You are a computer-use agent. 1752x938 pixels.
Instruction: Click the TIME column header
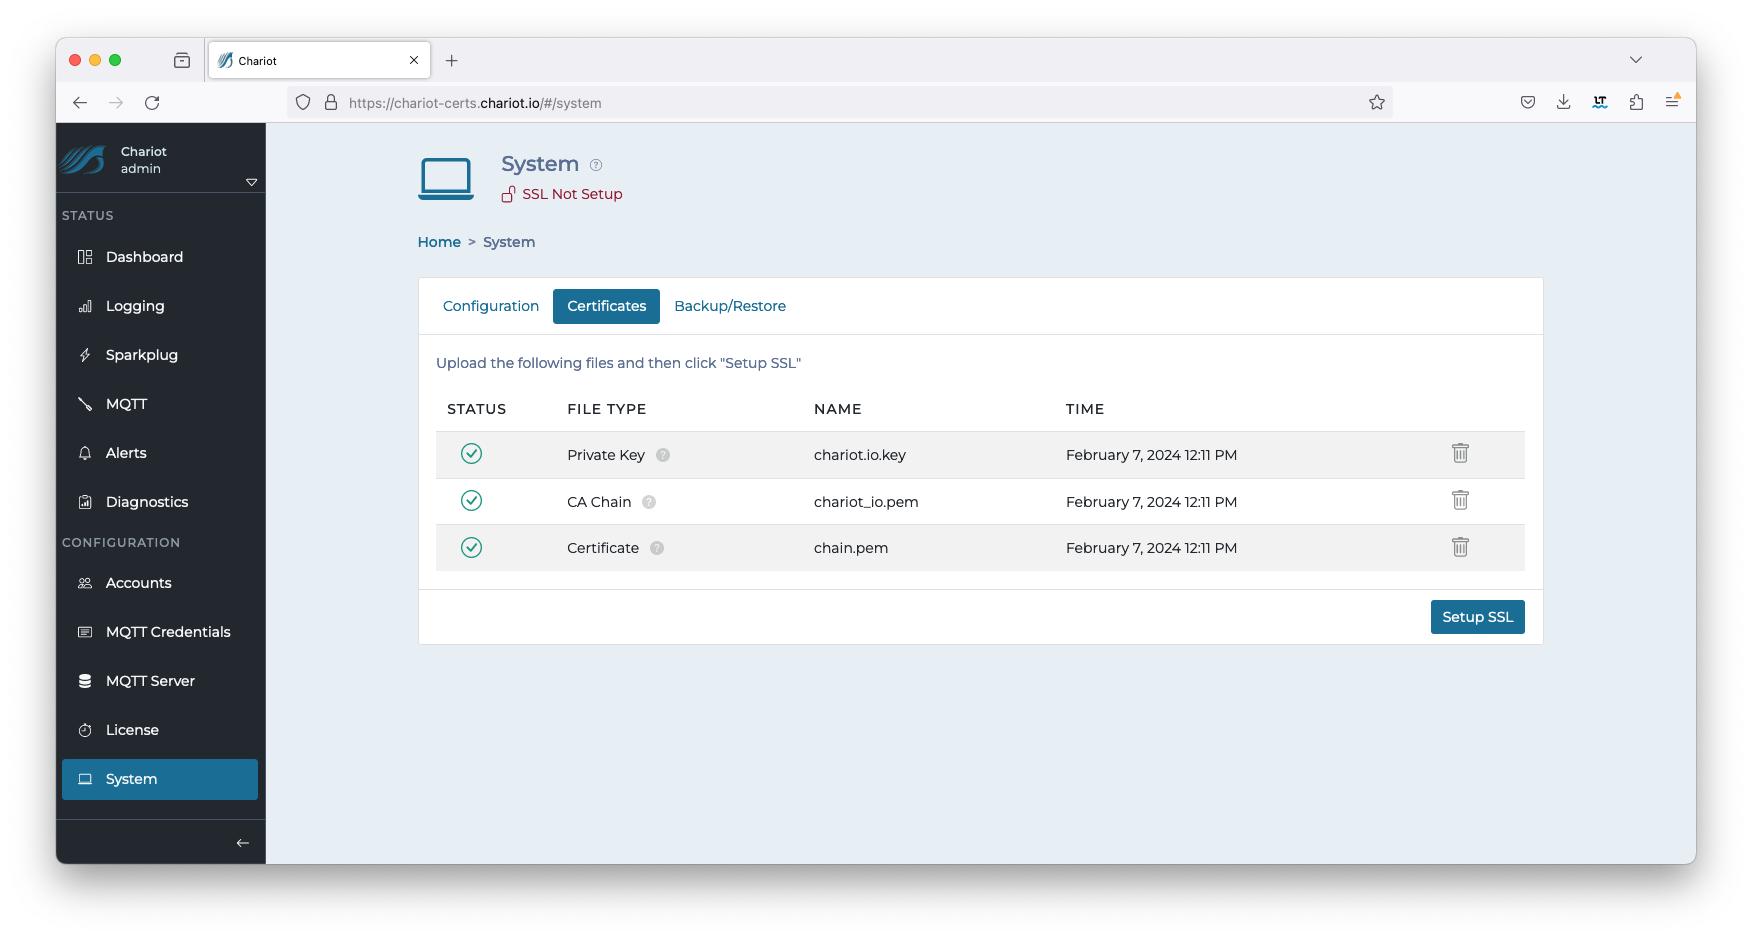(1085, 409)
